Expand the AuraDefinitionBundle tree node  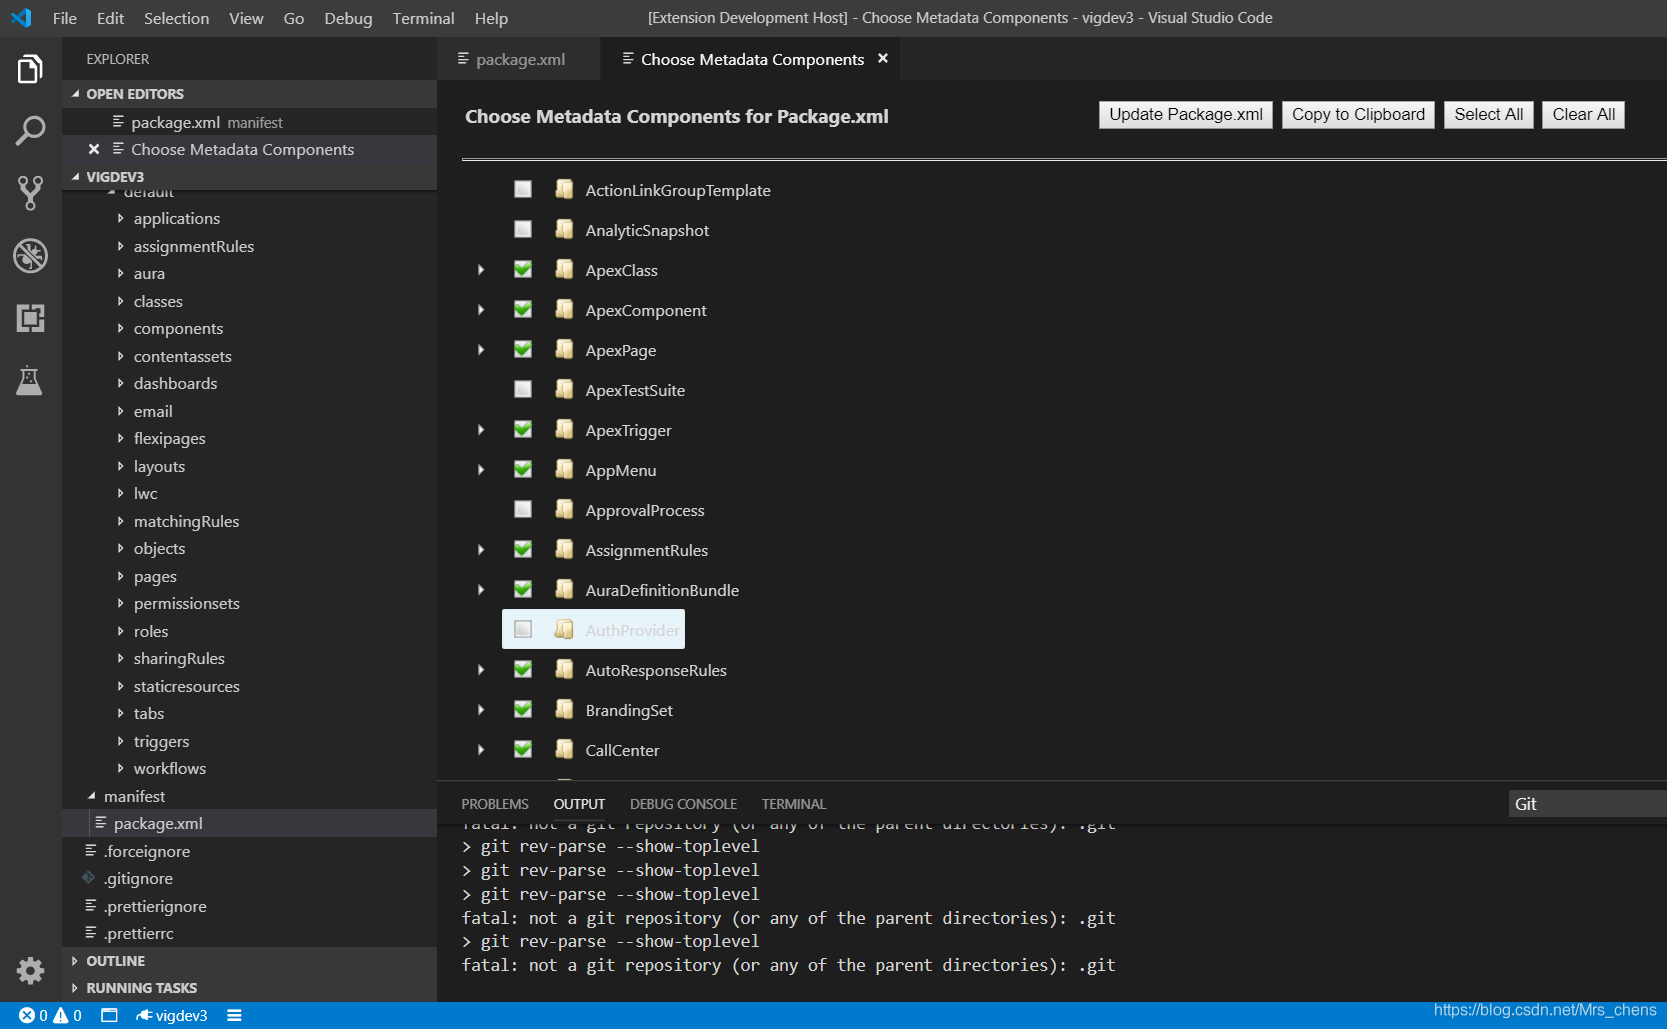480,589
